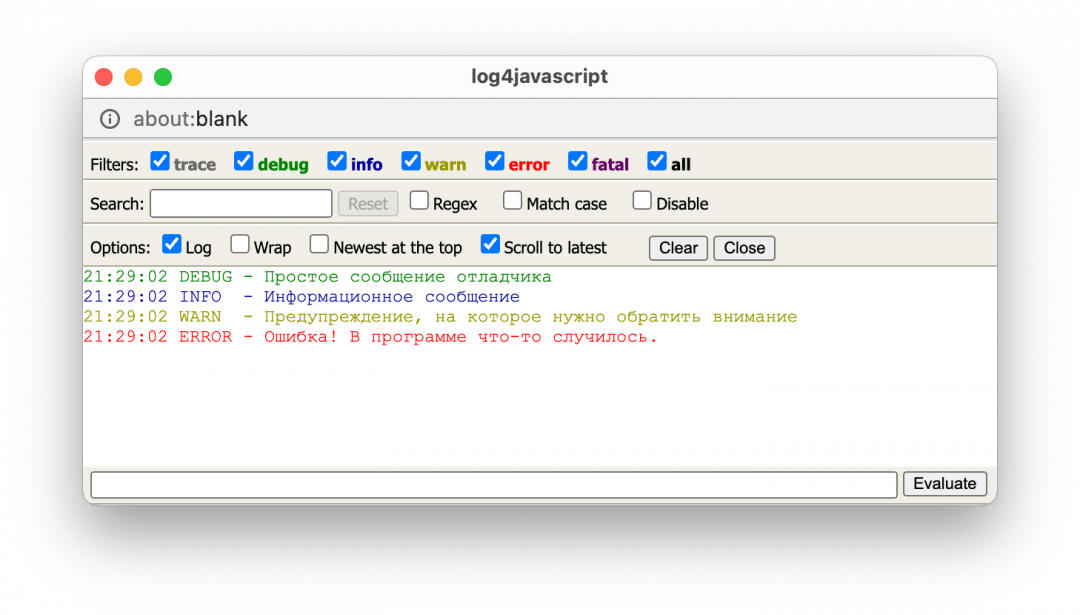
Task: Enable Newest at the top
Action: 319,244
